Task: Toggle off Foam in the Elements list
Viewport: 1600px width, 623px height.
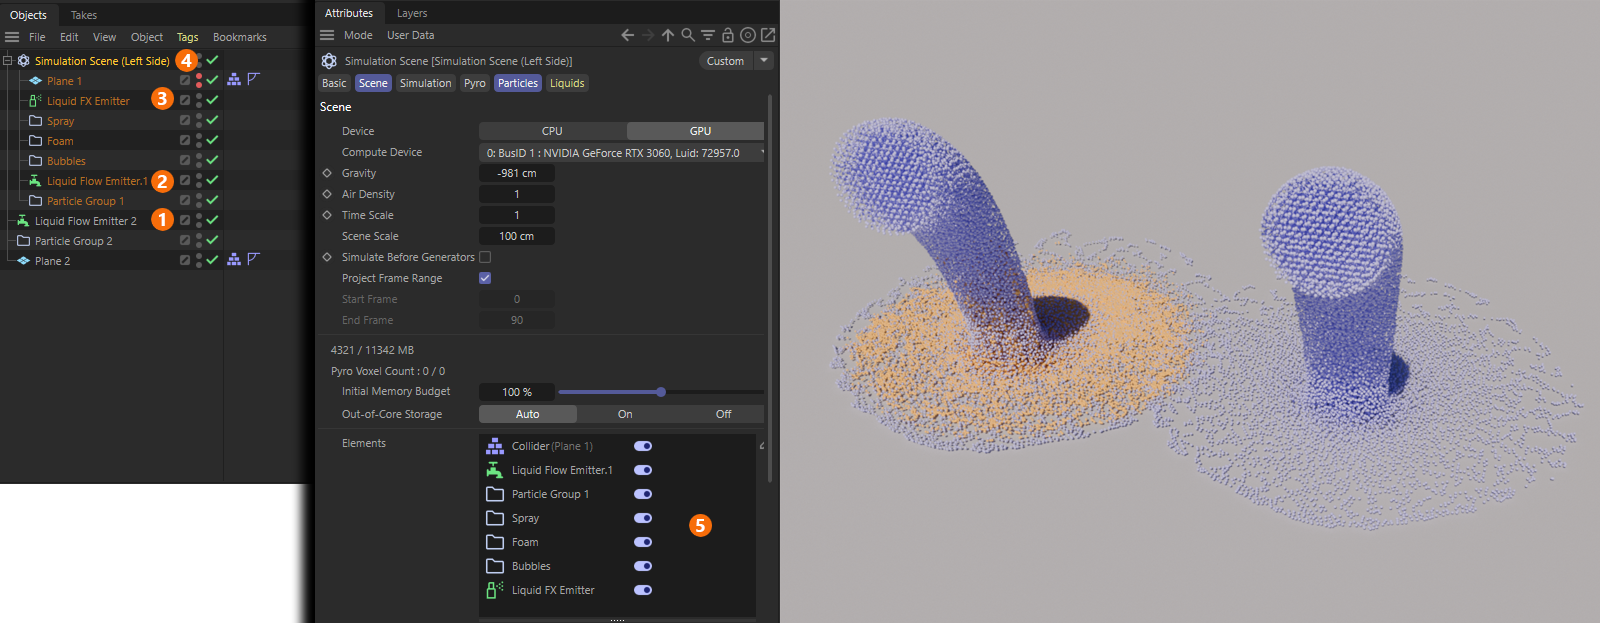Action: click(x=643, y=542)
